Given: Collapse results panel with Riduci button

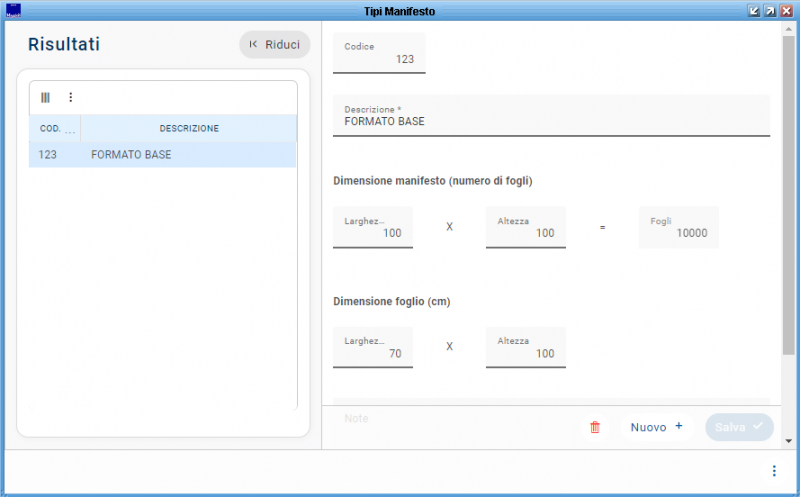Looking at the screenshot, I should 275,44.
